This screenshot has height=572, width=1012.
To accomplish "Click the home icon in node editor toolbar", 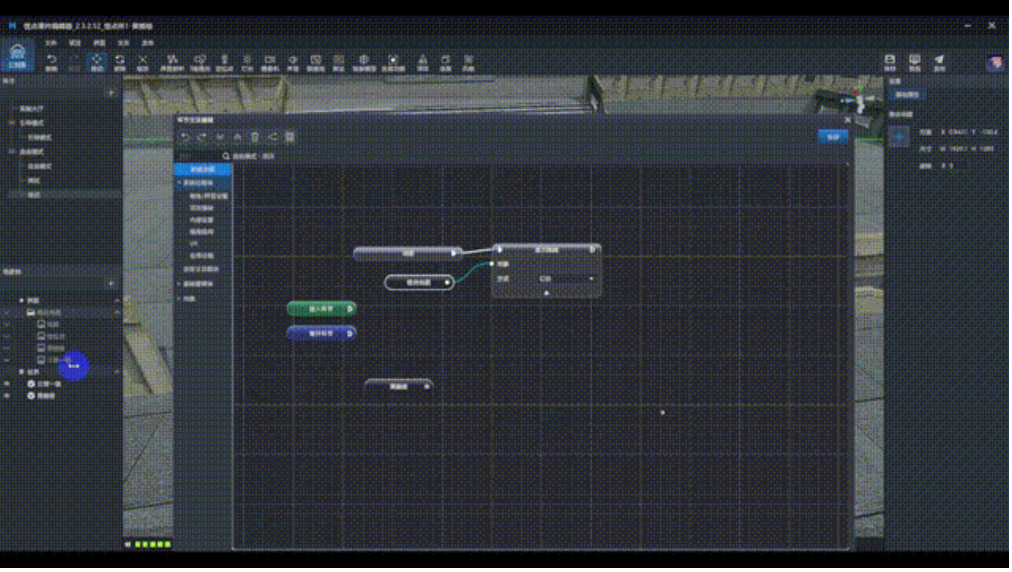I will point(237,137).
